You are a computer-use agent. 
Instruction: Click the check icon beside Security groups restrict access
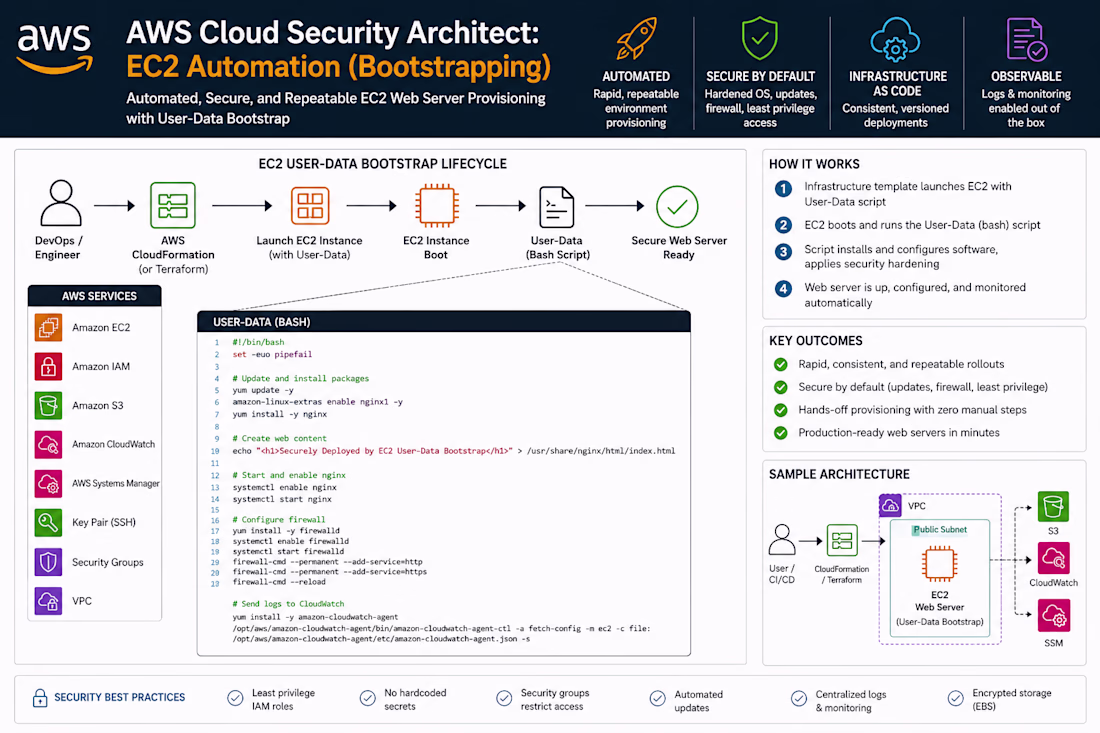pyautogui.click(x=504, y=698)
